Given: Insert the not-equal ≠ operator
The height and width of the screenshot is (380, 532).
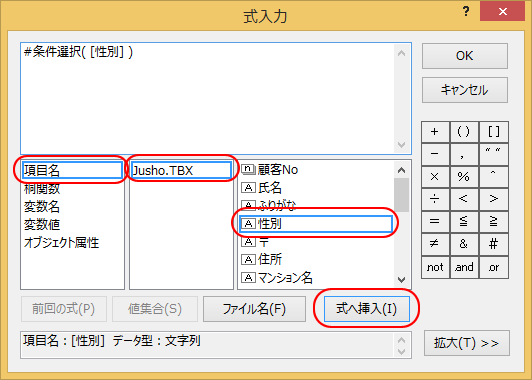Looking at the screenshot, I should pyautogui.click(x=435, y=244).
